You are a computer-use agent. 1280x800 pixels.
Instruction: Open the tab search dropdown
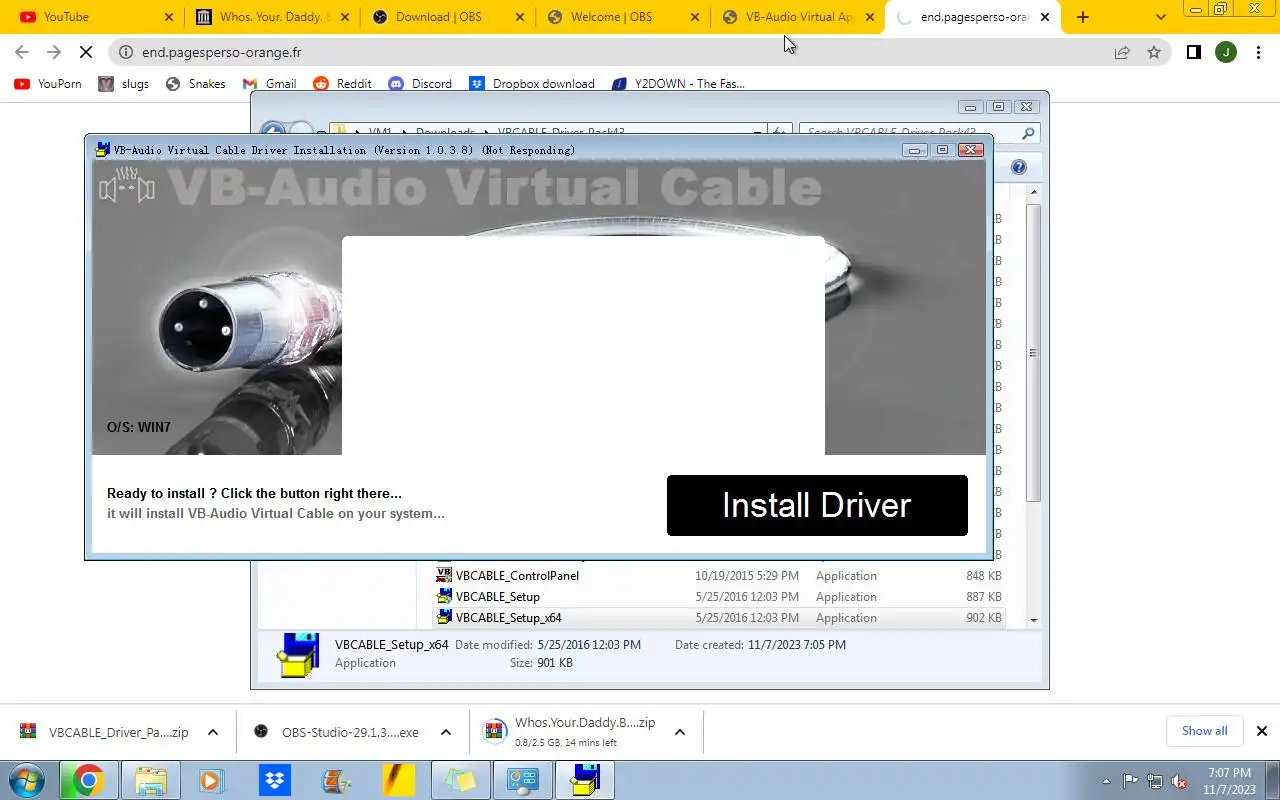click(1160, 17)
